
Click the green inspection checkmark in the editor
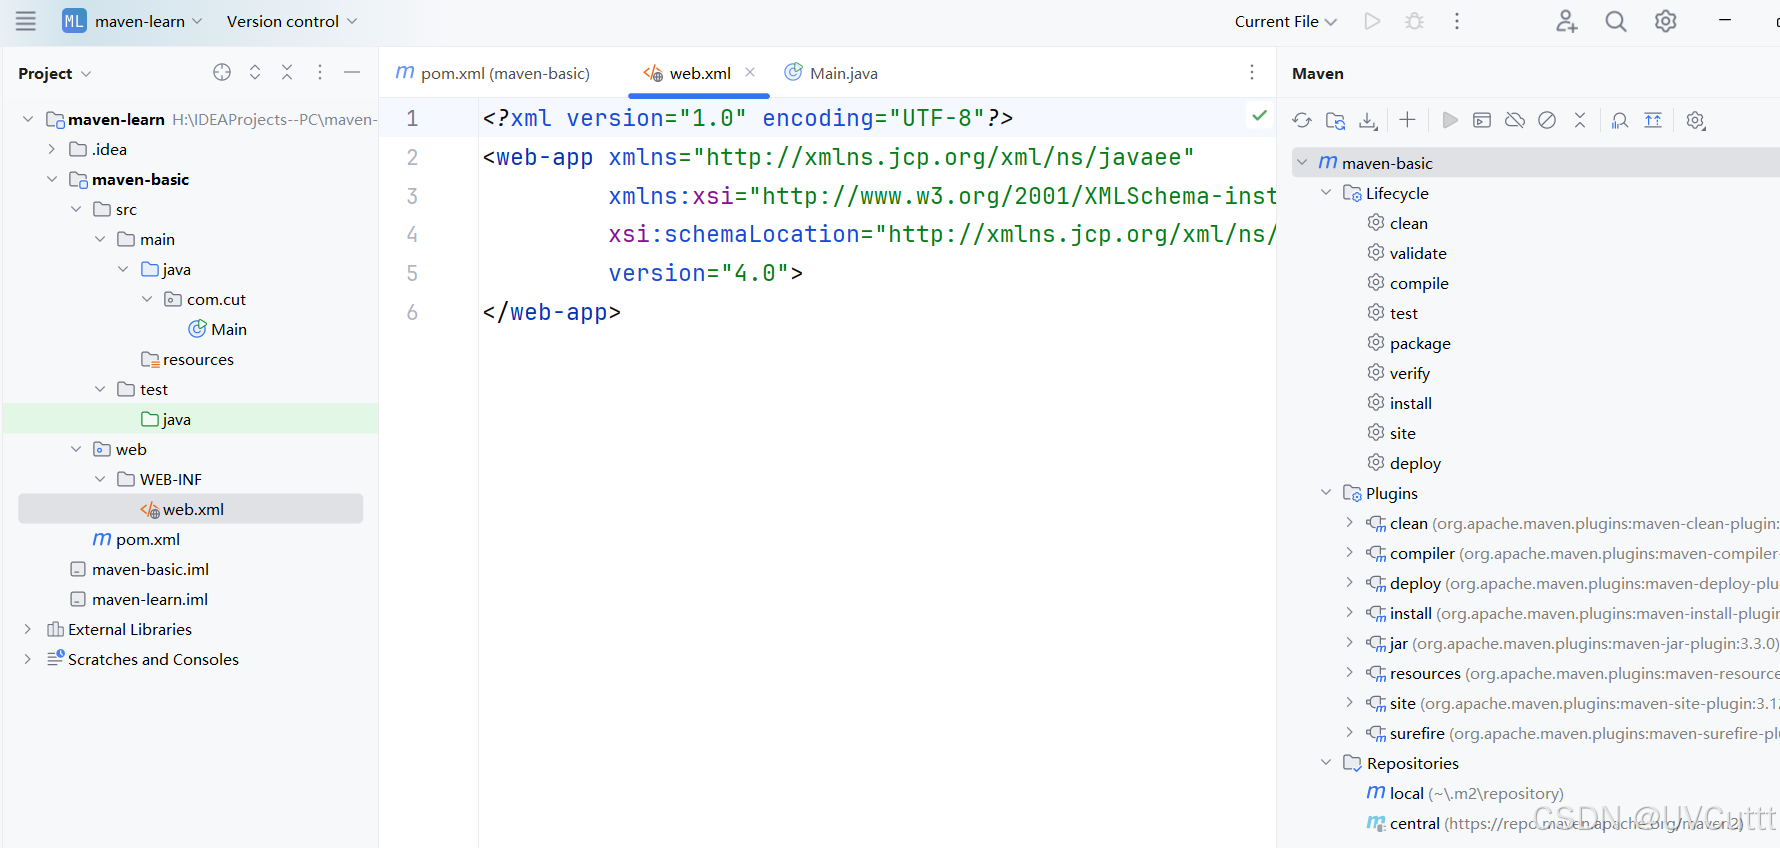[1259, 116]
